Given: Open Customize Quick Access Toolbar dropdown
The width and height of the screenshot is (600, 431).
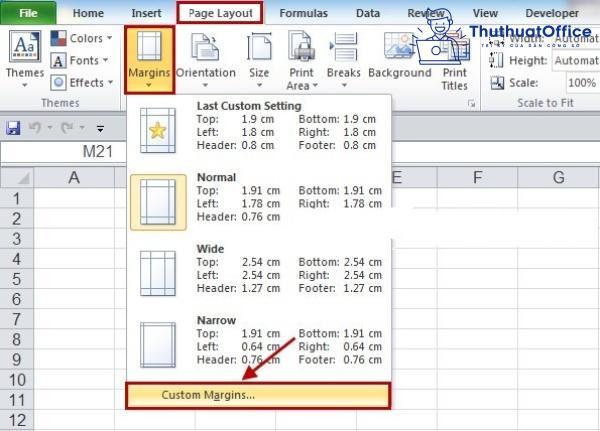Looking at the screenshot, I should point(100,129).
